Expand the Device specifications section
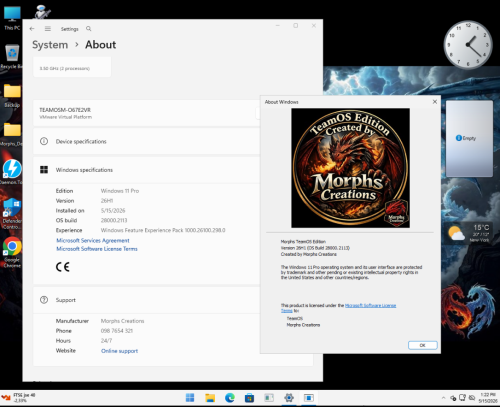 pyautogui.click(x=147, y=141)
